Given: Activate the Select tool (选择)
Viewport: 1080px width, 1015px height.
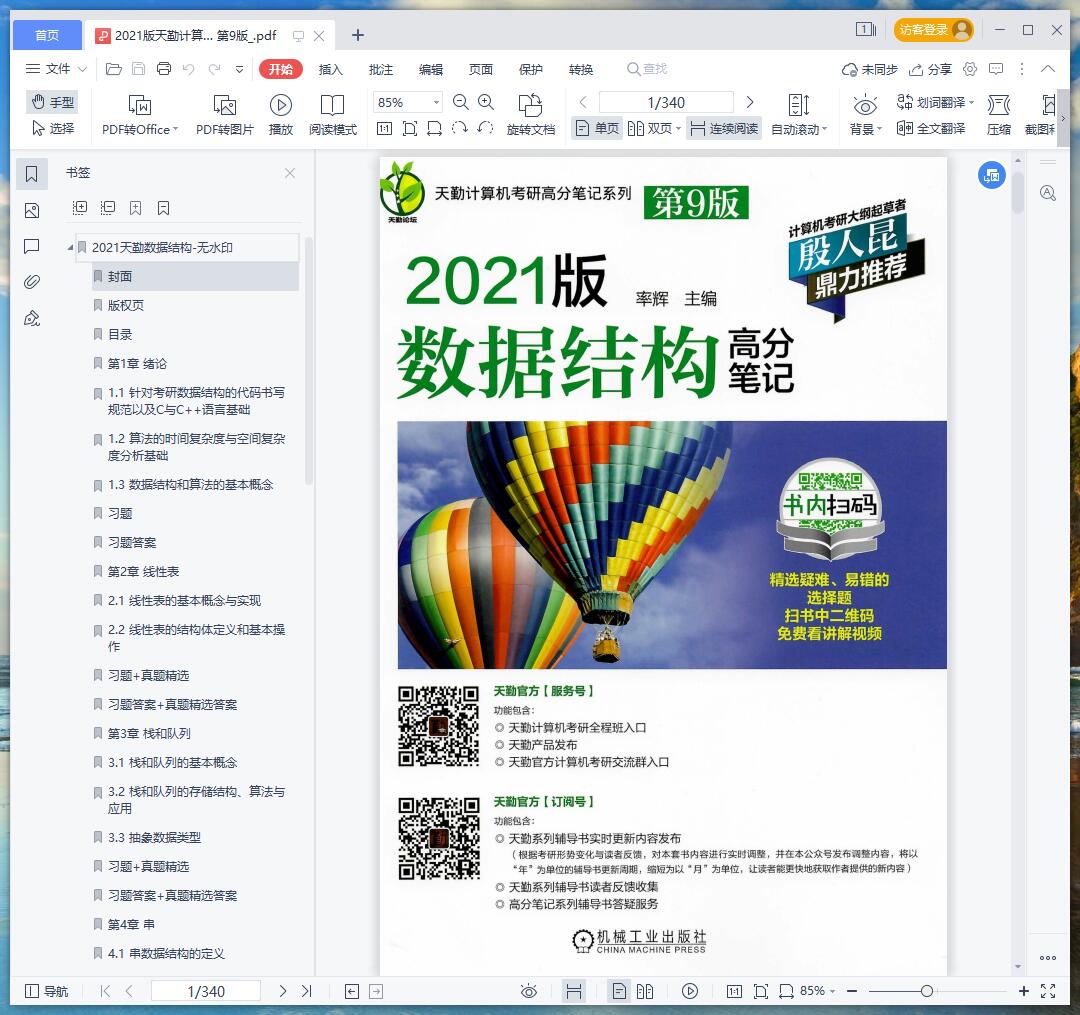Looking at the screenshot, I should pyautogui.click(x=53, y=128).
